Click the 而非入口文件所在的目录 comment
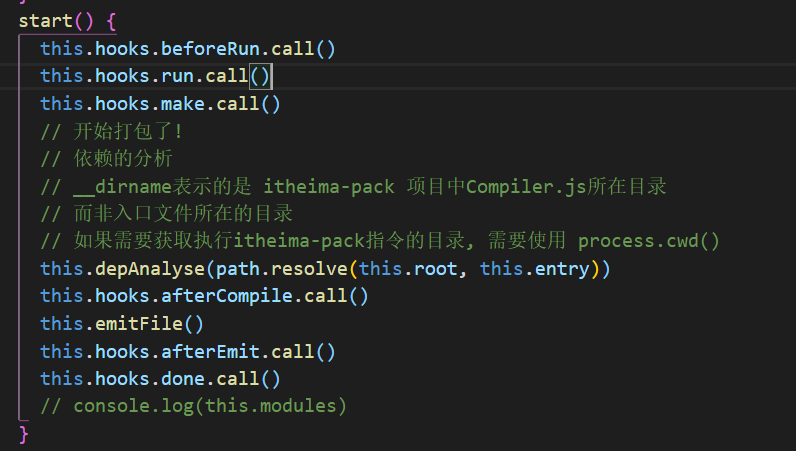796x451 pixels. [x=167, y=214]
